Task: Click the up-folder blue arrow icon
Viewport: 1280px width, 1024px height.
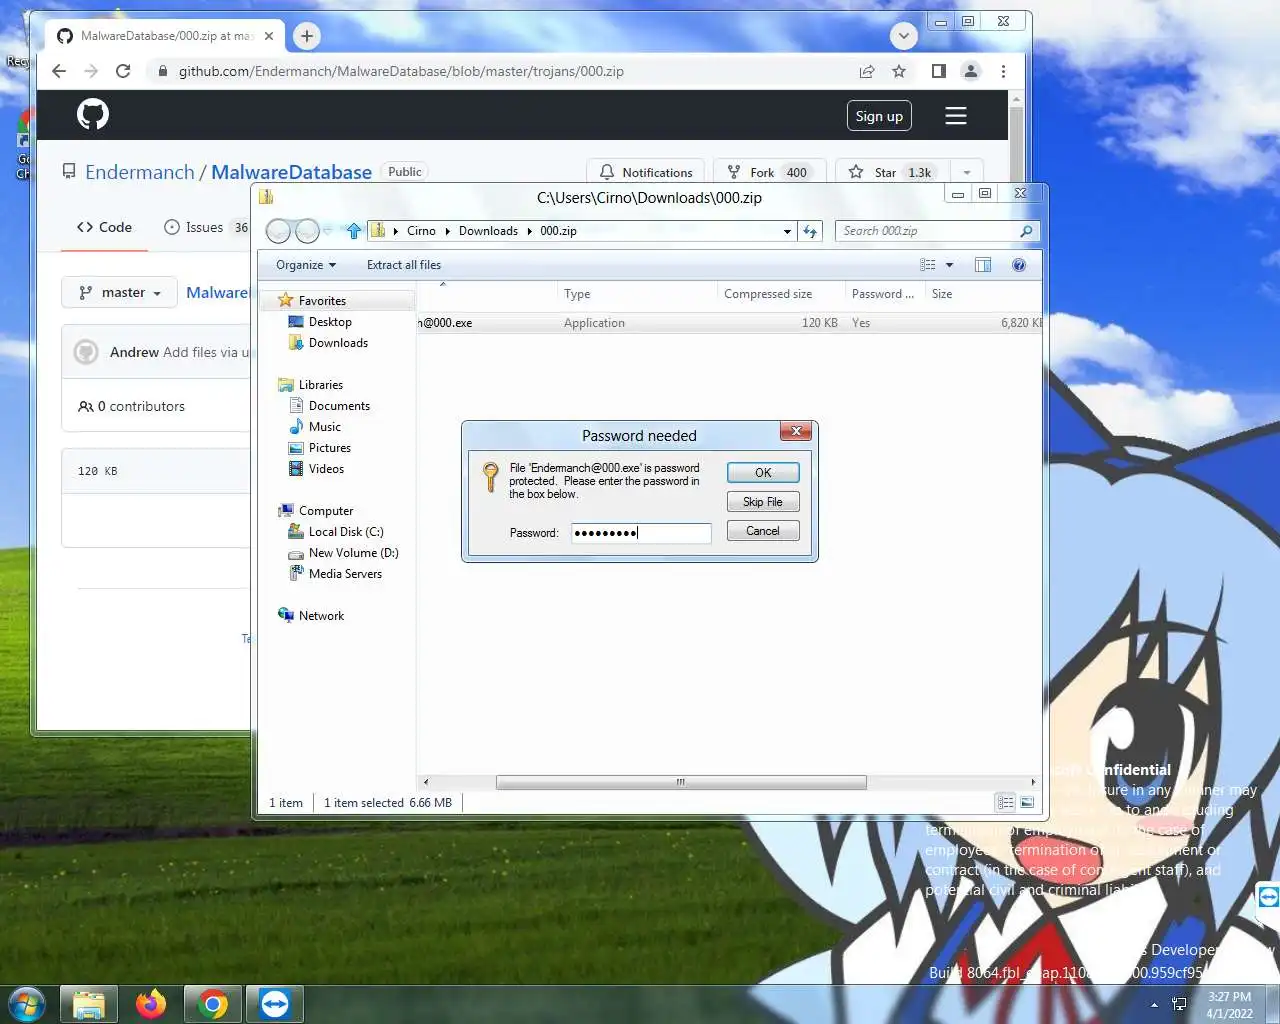Action: 354,231
